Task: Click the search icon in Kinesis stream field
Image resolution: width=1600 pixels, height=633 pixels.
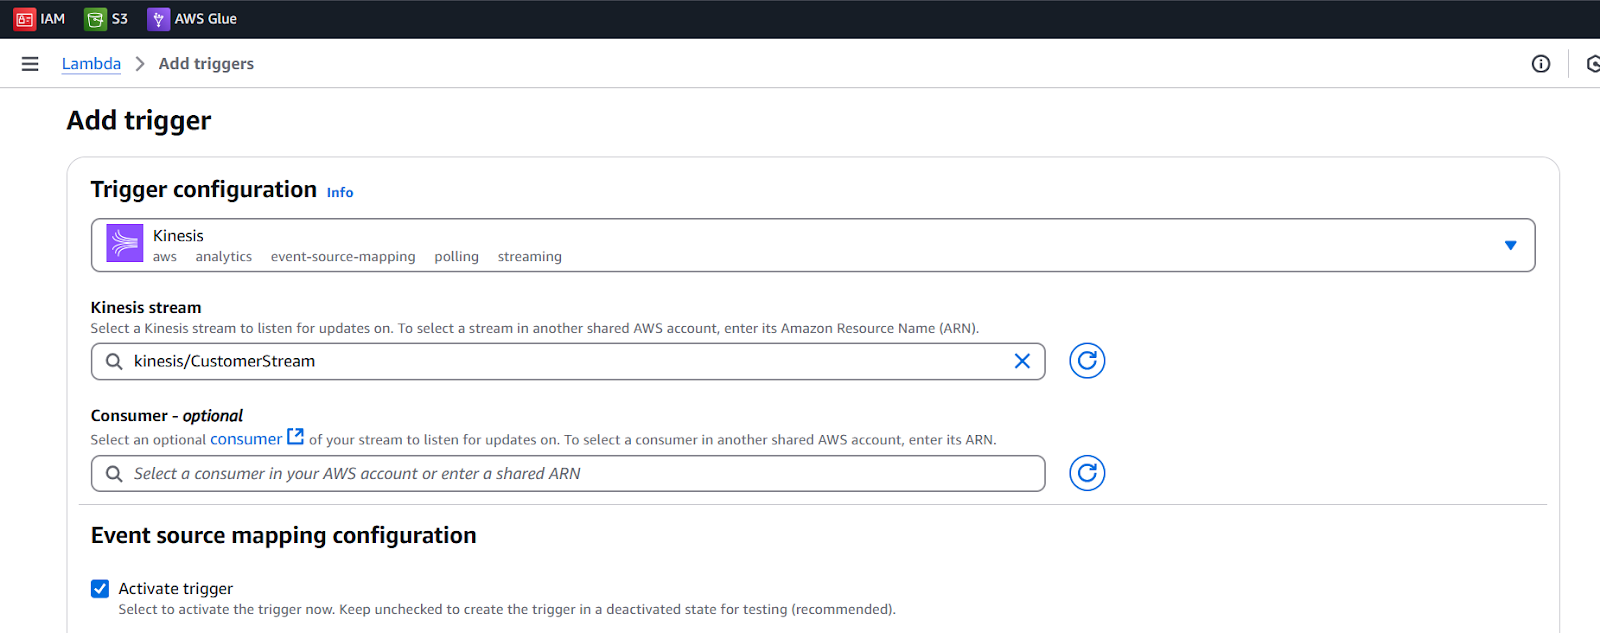Action: 114,361
